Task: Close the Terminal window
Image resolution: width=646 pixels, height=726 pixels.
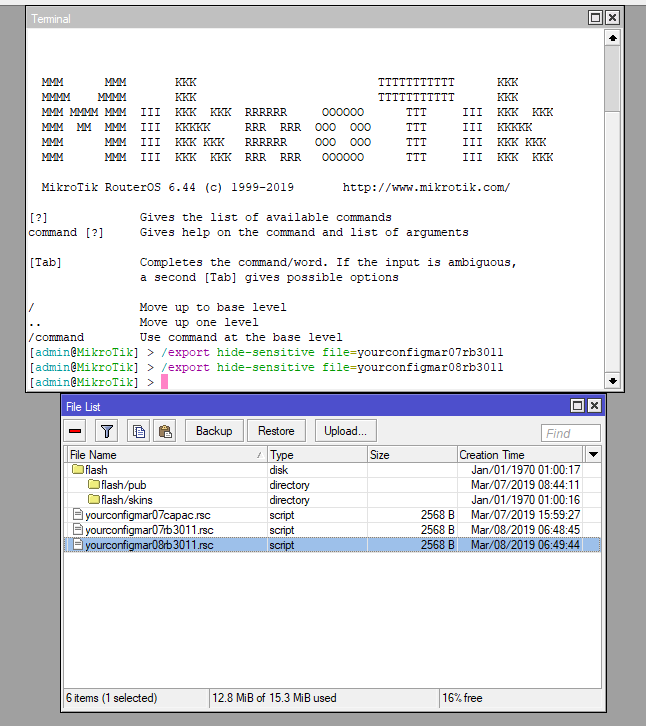Action: (x=612, y=18)
